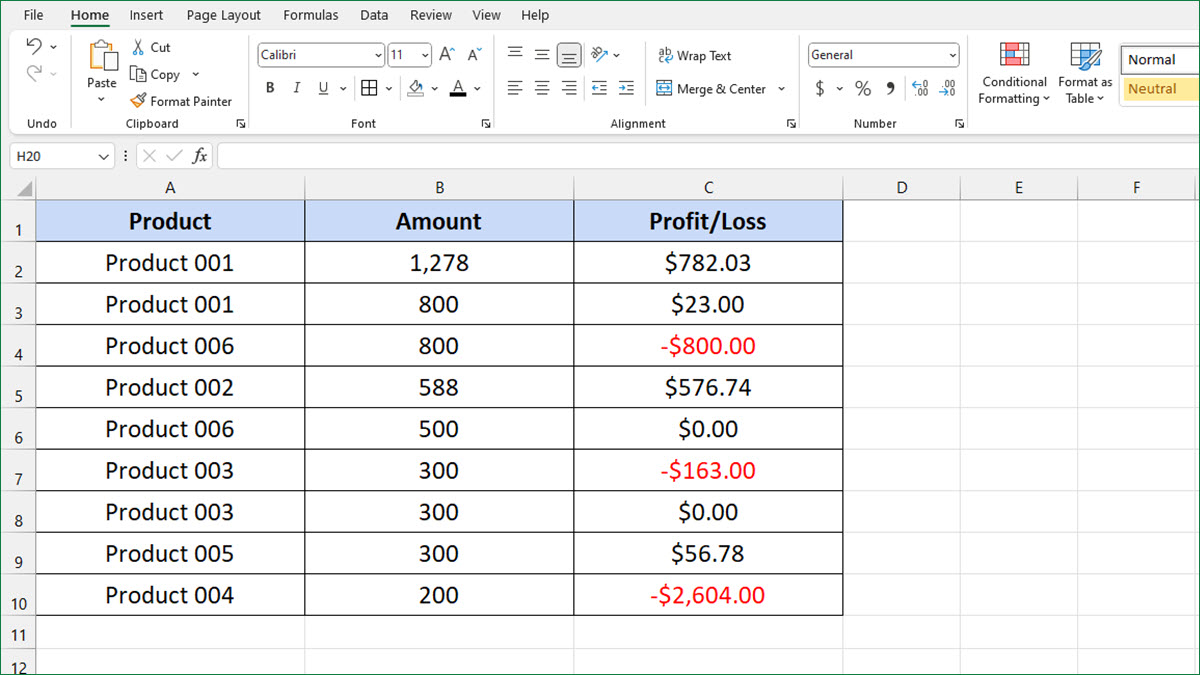Image resolution: width=1200 pixels, height=675 pixels.
Task: Select cell containing -$2,604.00
Action: coord(708,594)
